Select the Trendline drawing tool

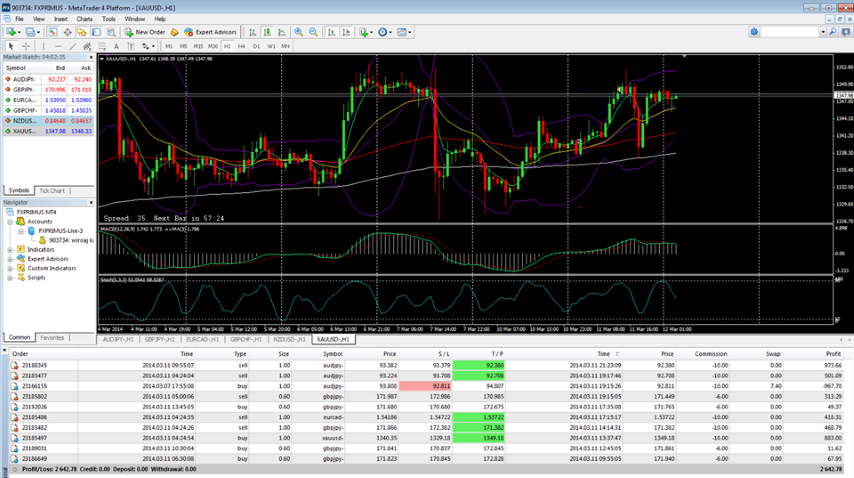click(72, 46)
